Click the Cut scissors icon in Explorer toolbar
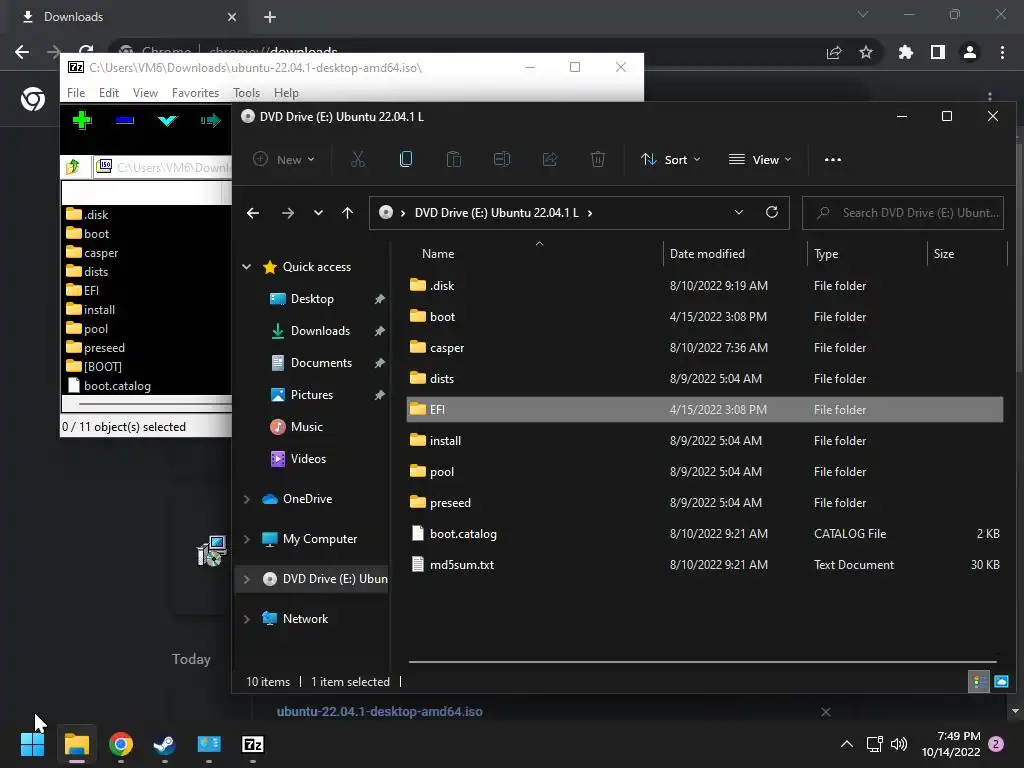Viewport: 1024px width, 768px height. coord(358,159)
